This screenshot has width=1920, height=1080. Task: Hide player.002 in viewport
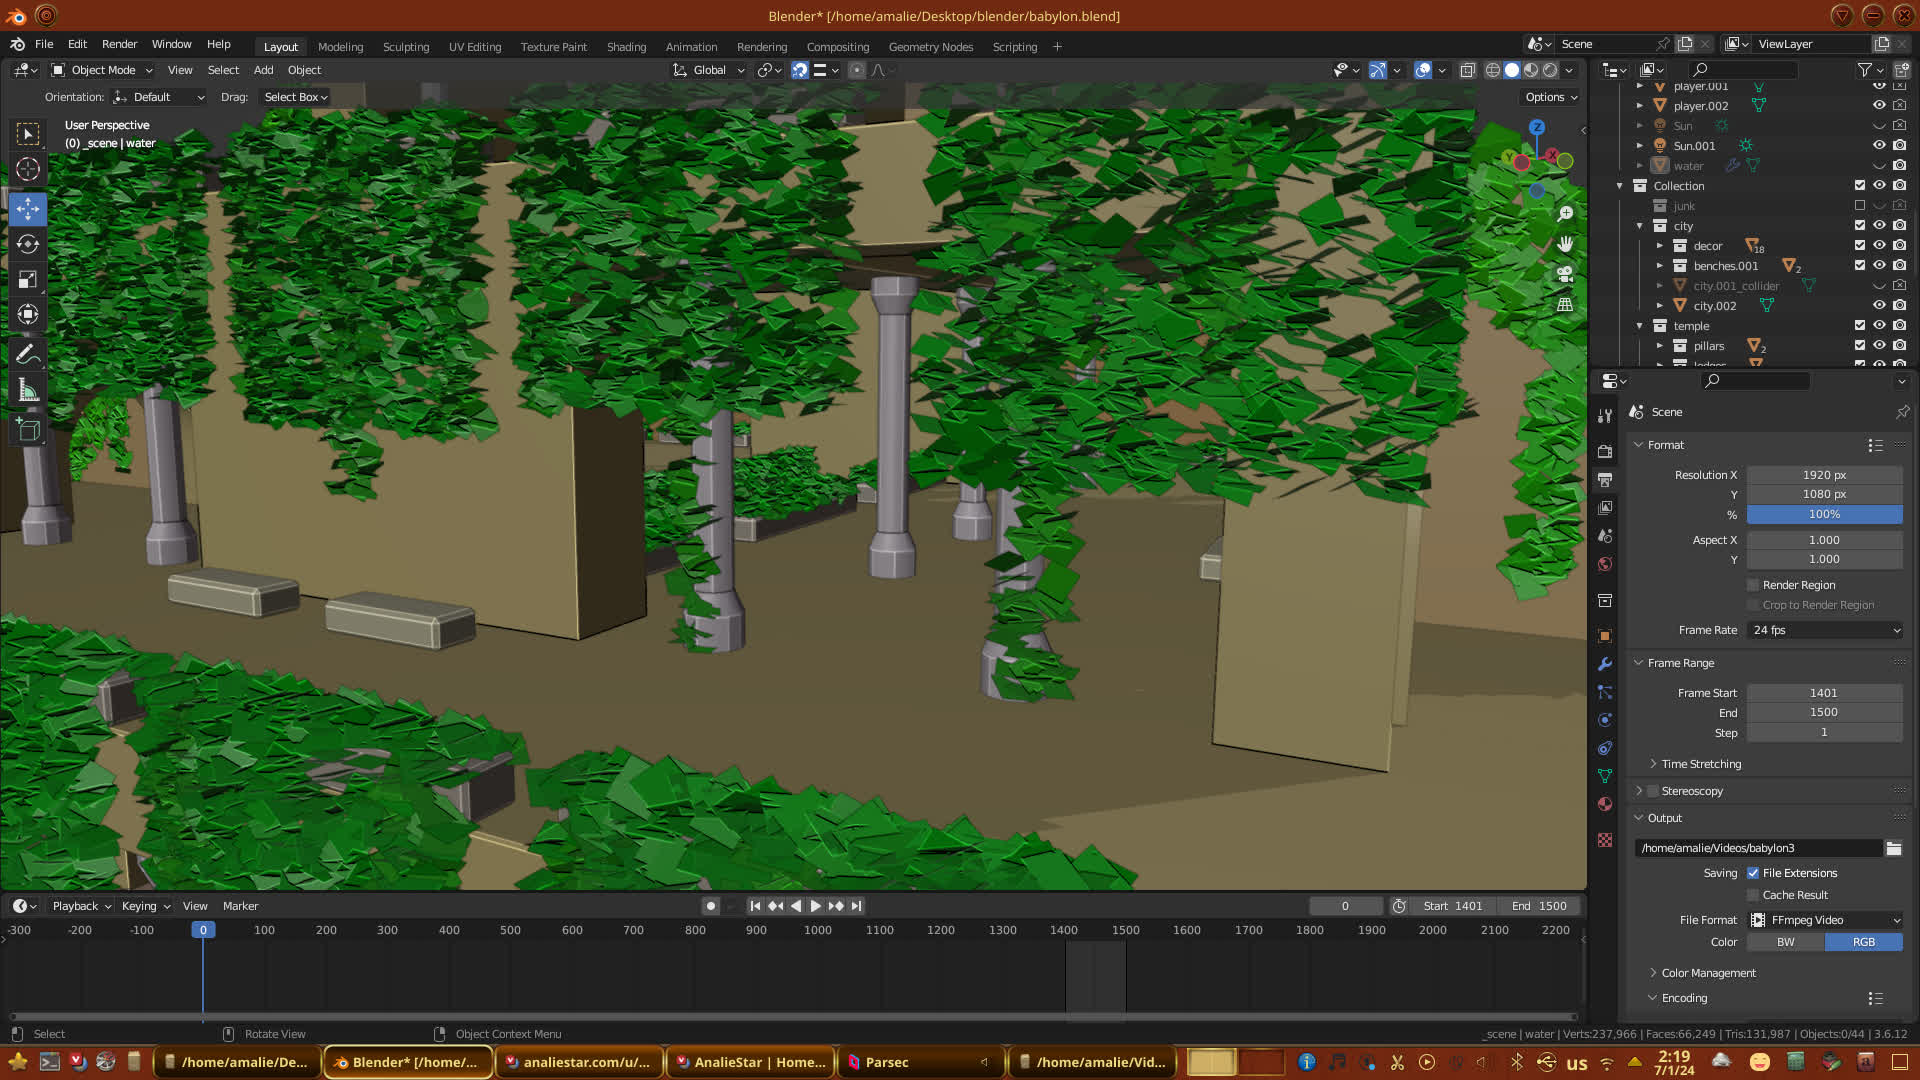(1879, 105)
